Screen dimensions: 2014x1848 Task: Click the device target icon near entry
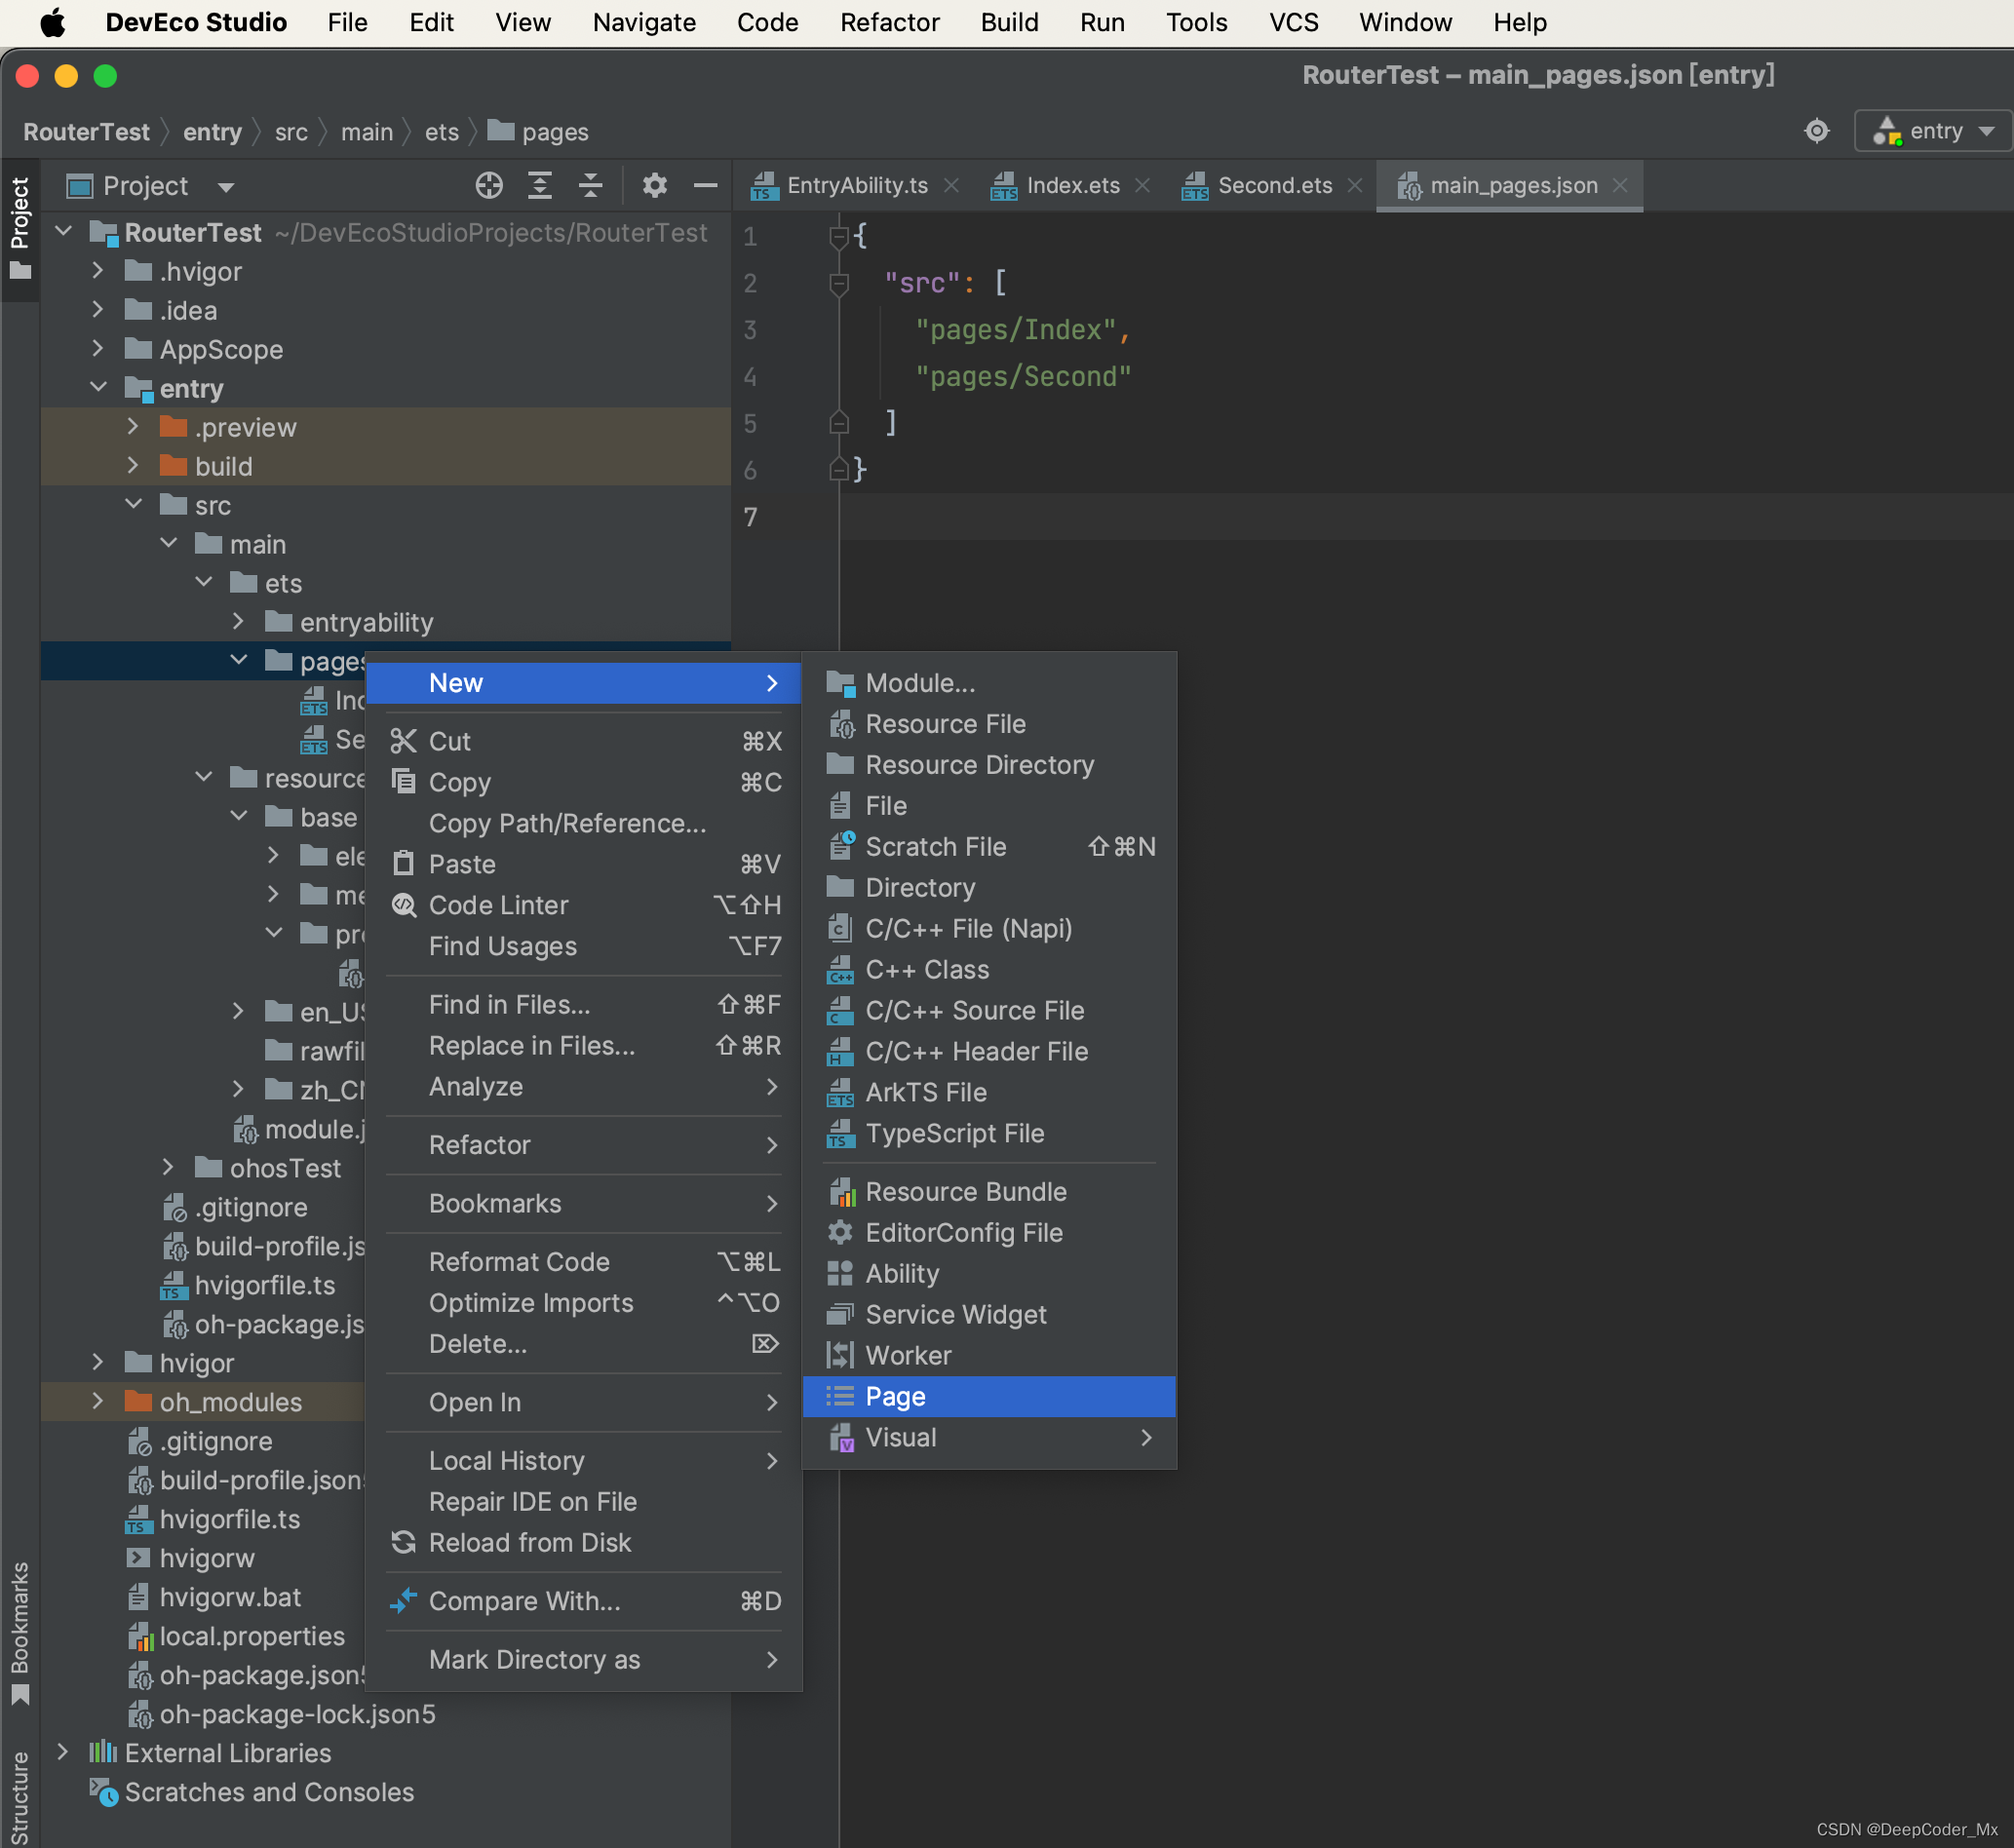pos(1816,131)
